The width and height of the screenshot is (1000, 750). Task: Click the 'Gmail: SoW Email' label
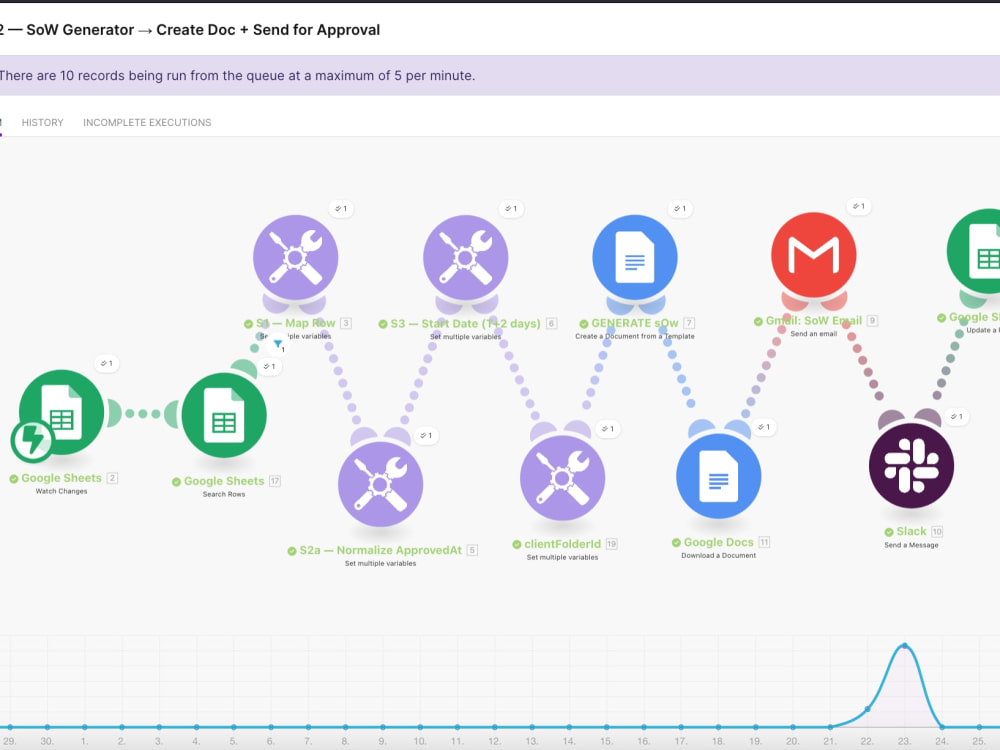coord(813,321)
